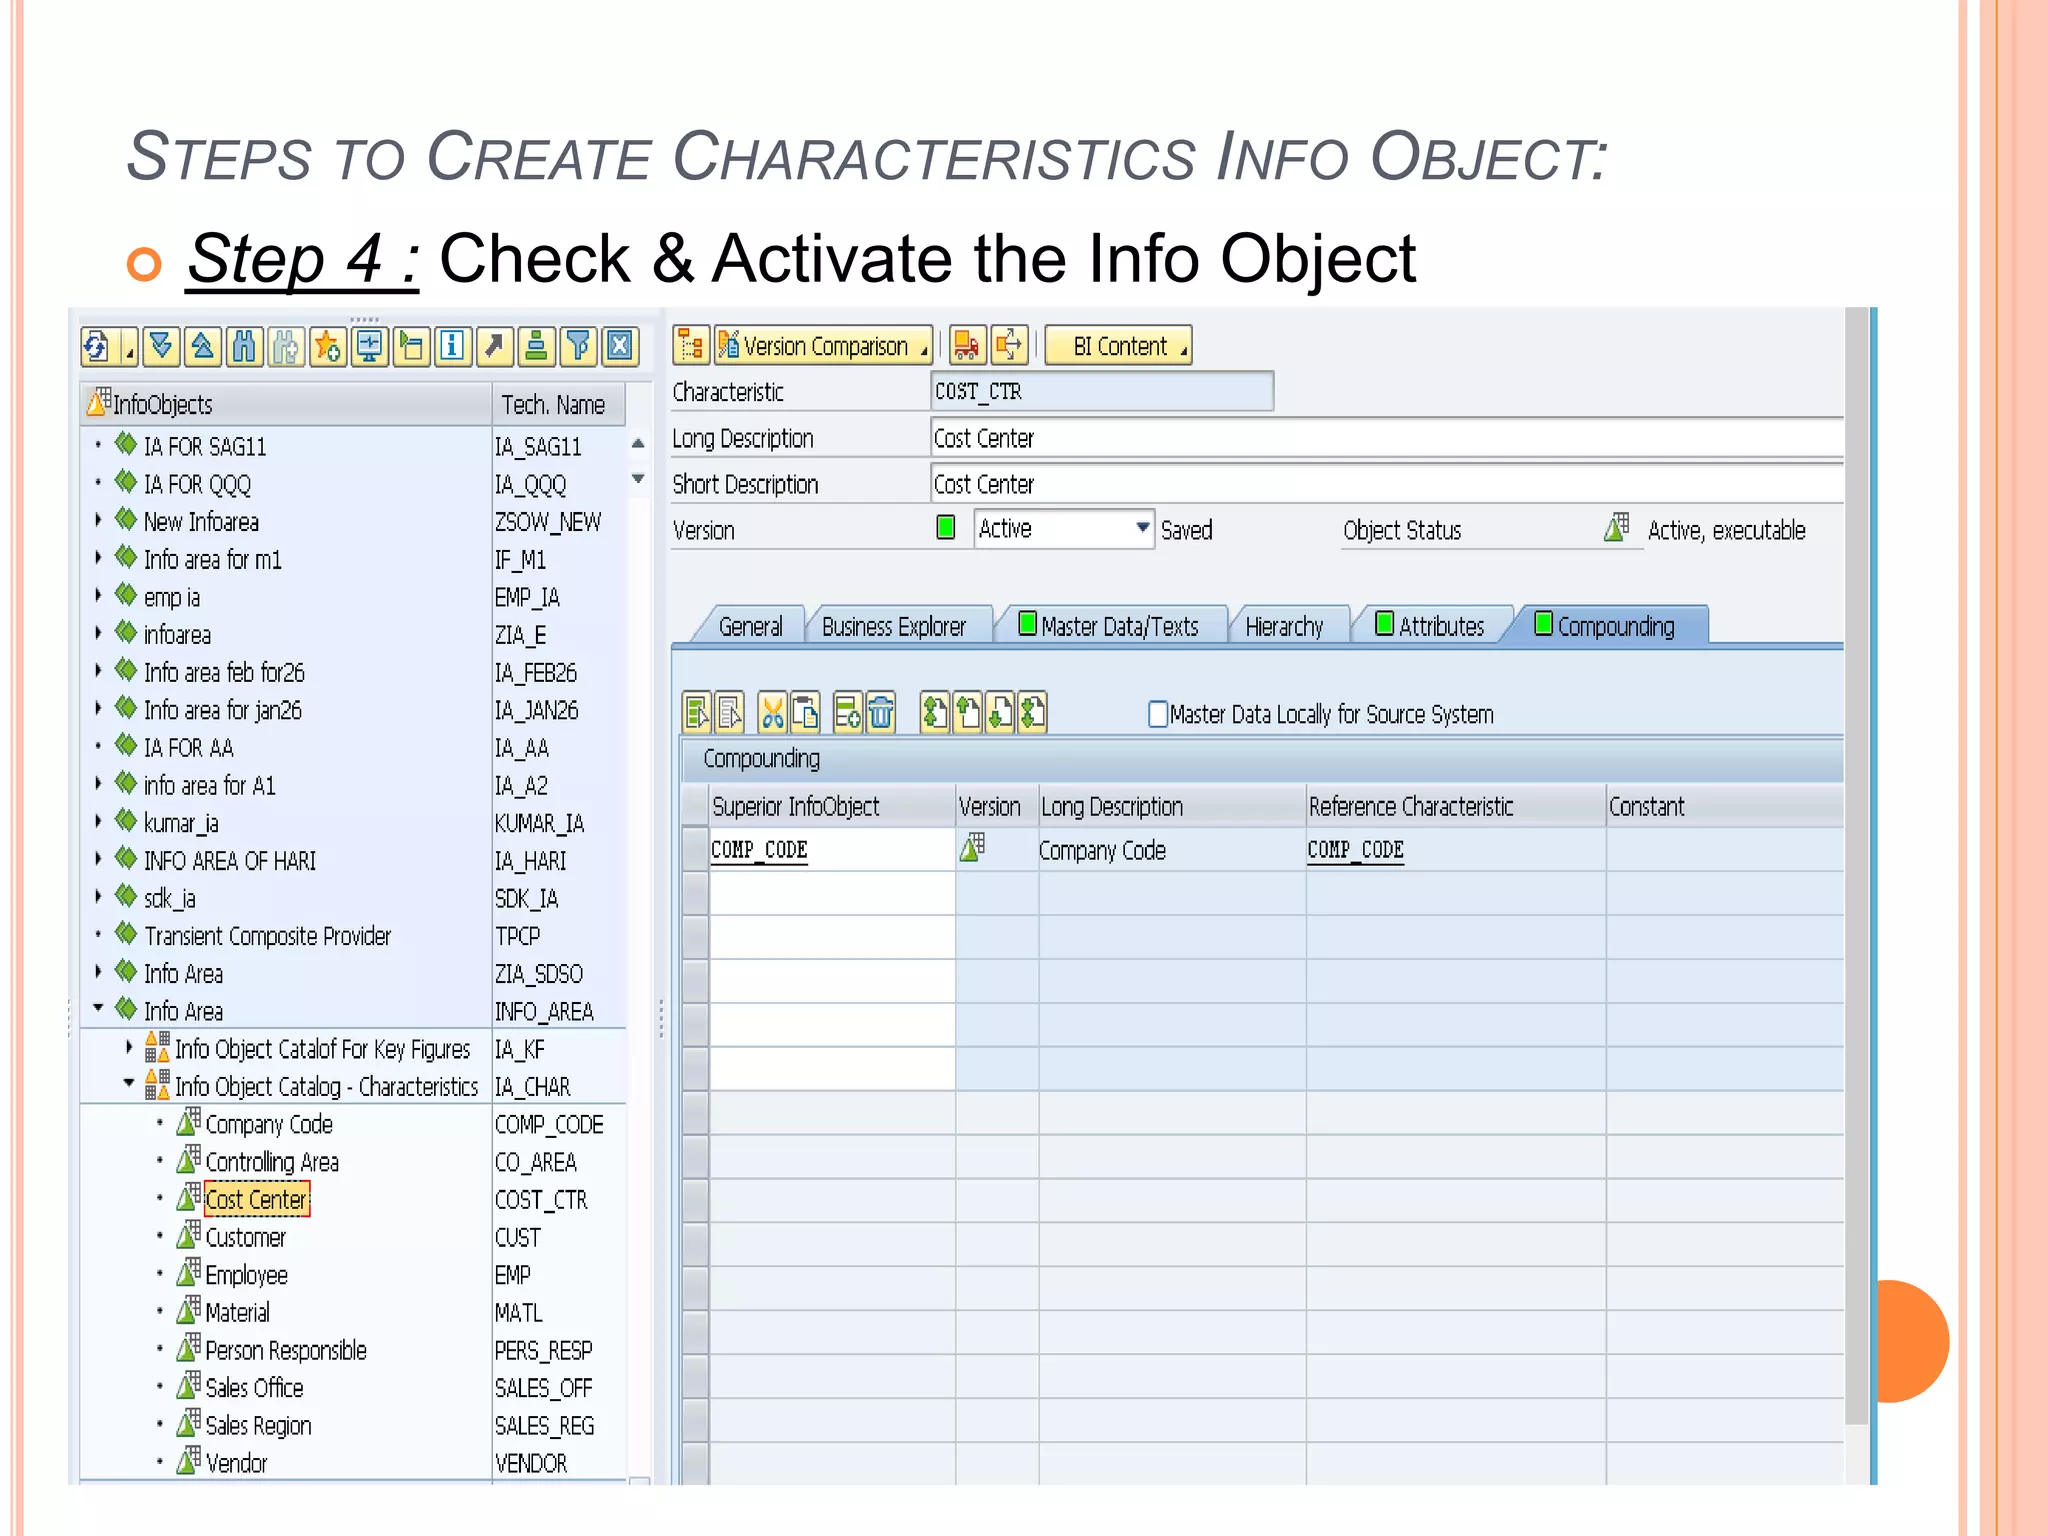Click the Short Description field
2048x1536 pixels.
pyautogui.click(x=1386, y=484)
